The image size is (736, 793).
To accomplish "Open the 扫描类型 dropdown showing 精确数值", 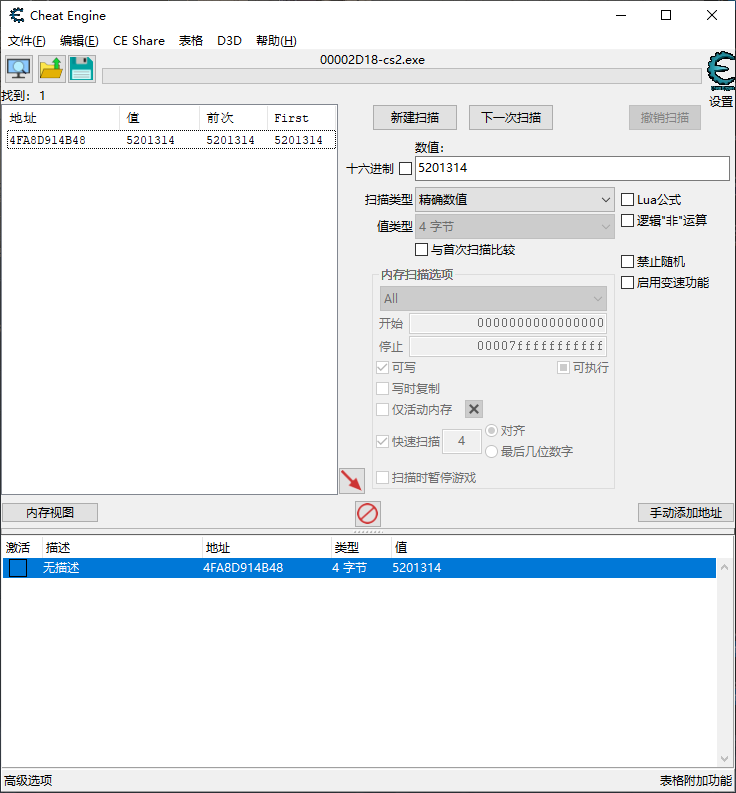I will pos(514,200).
